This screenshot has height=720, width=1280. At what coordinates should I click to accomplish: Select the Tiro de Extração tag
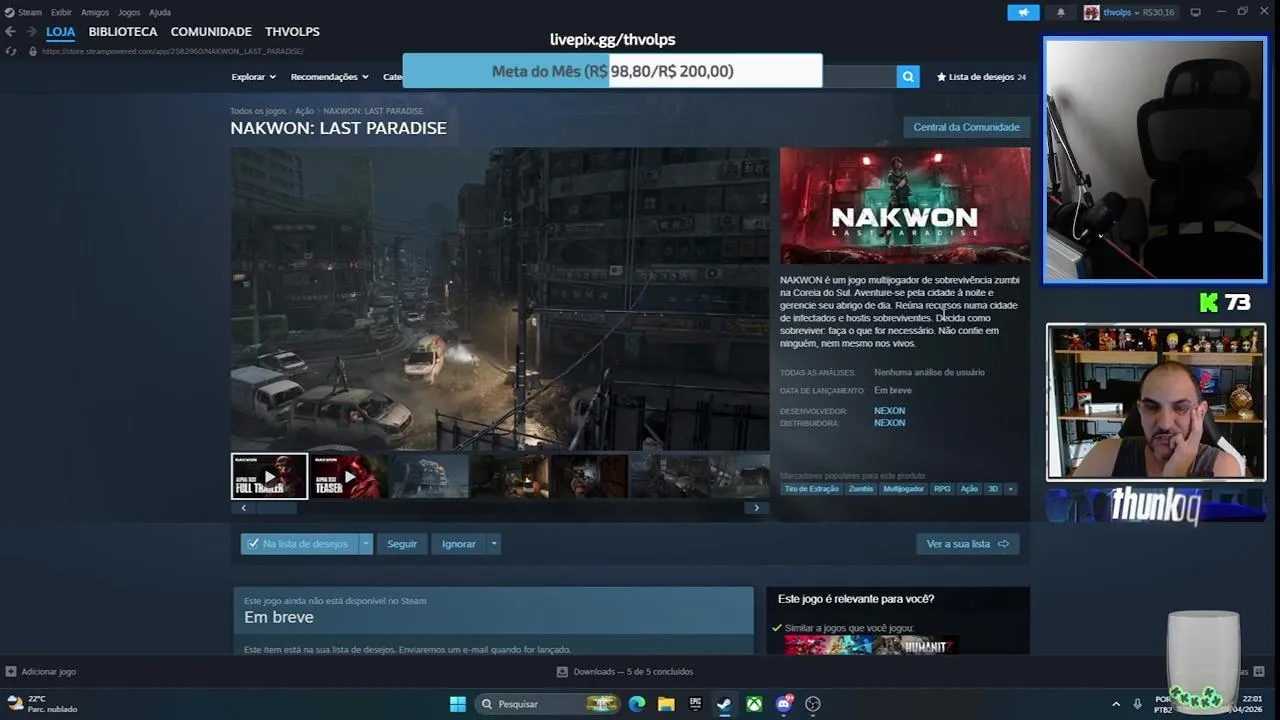pos(812,489)
